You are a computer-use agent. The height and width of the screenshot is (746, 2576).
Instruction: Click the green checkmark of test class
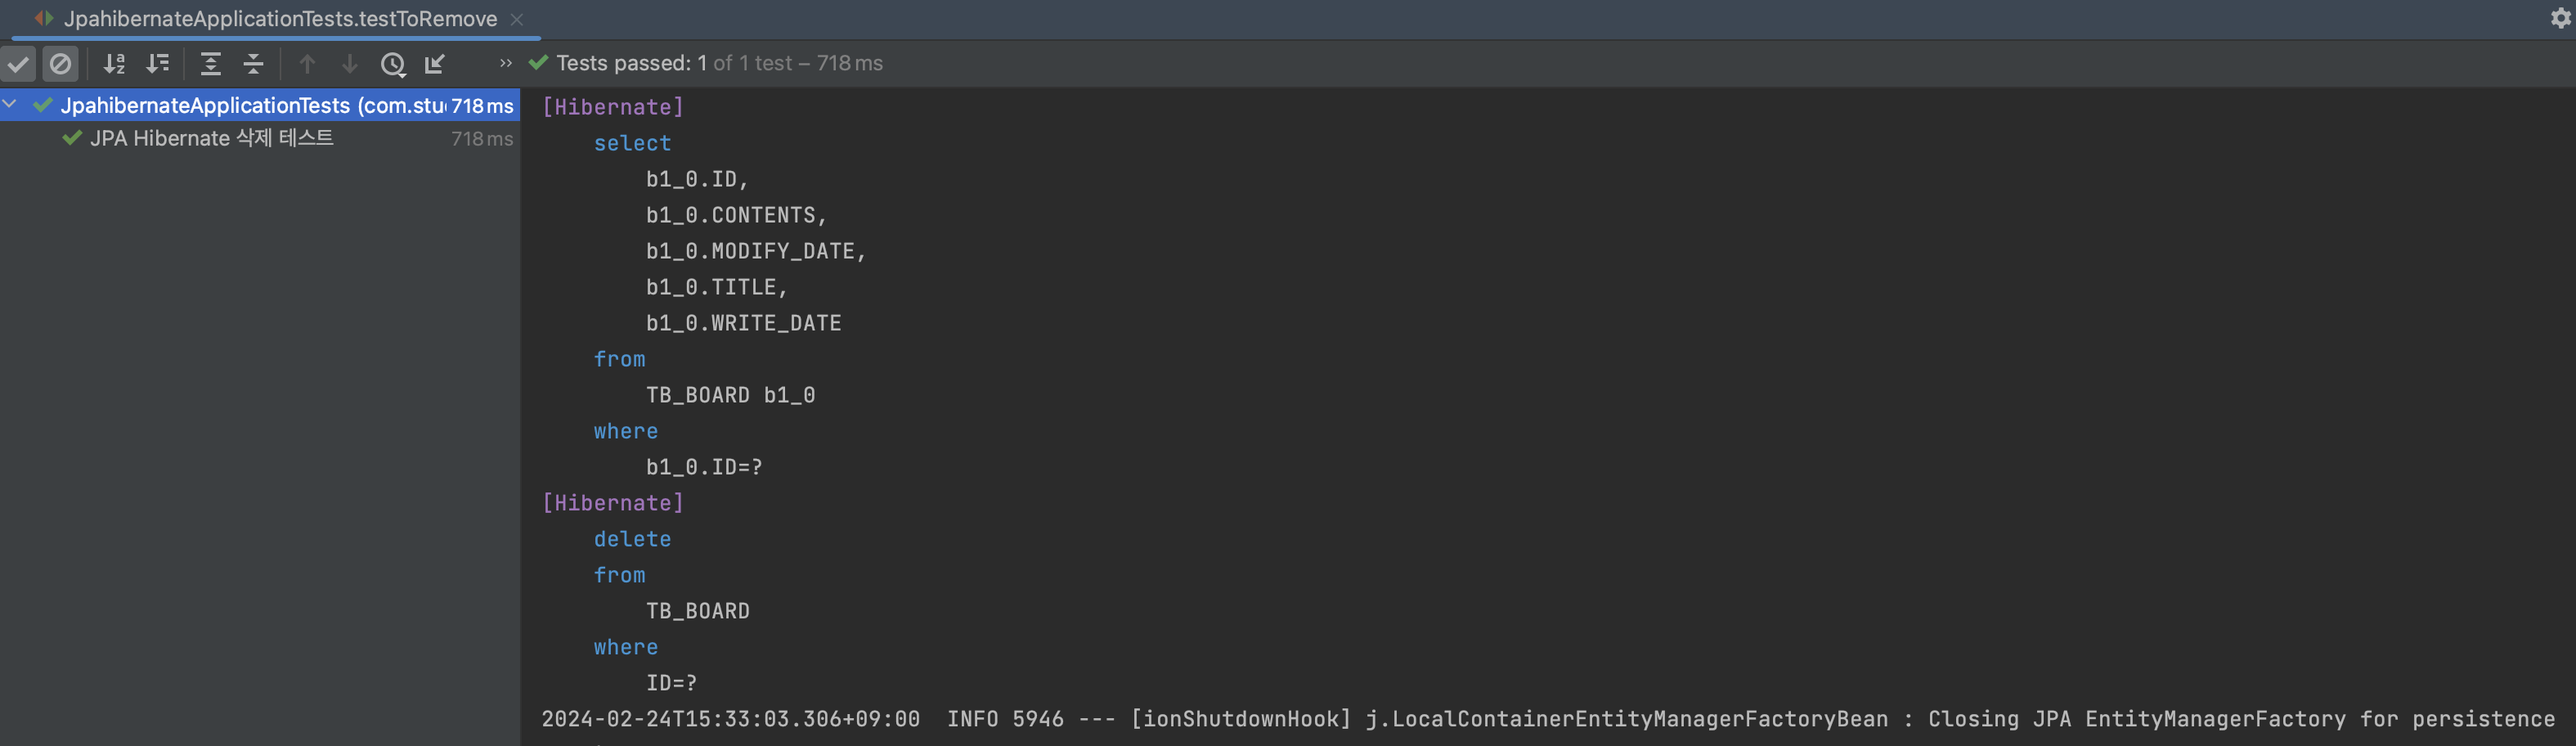pyautogui.click(x=43, y=105)
